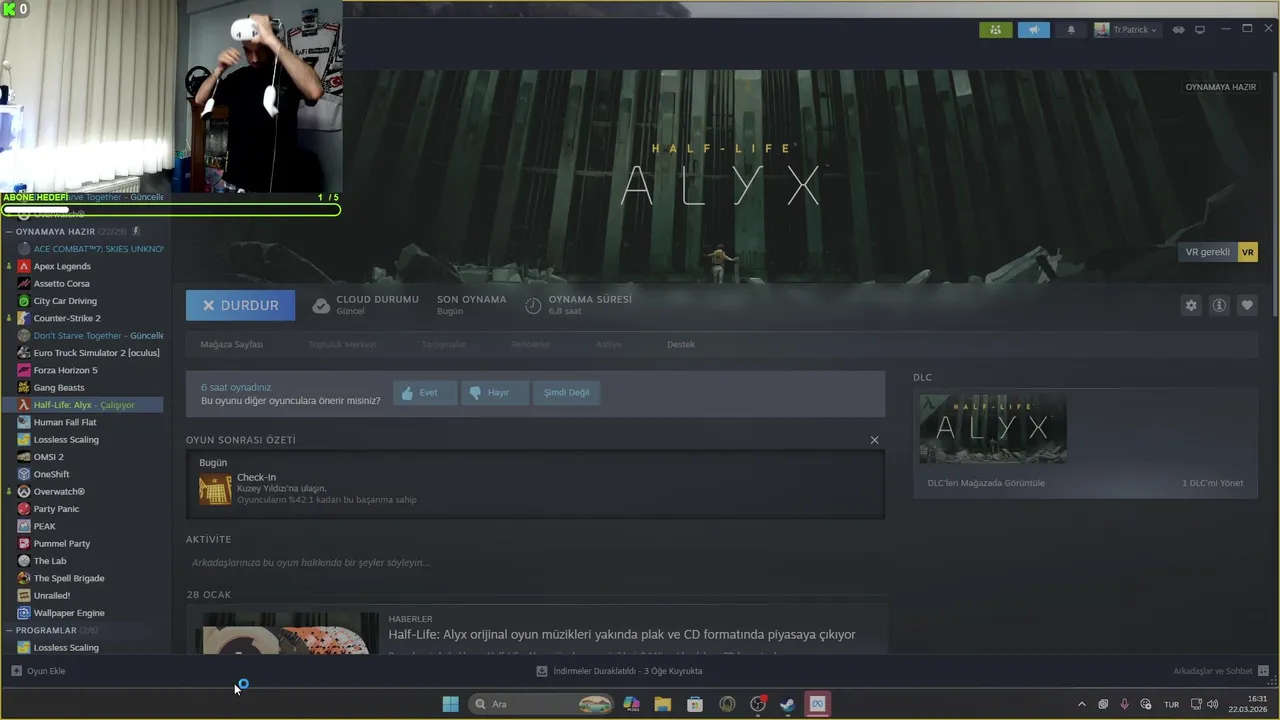Click the Check-In achievement icon
Image resolution: width=1280 pixels, height=720 pixels.
click(215, 490)
